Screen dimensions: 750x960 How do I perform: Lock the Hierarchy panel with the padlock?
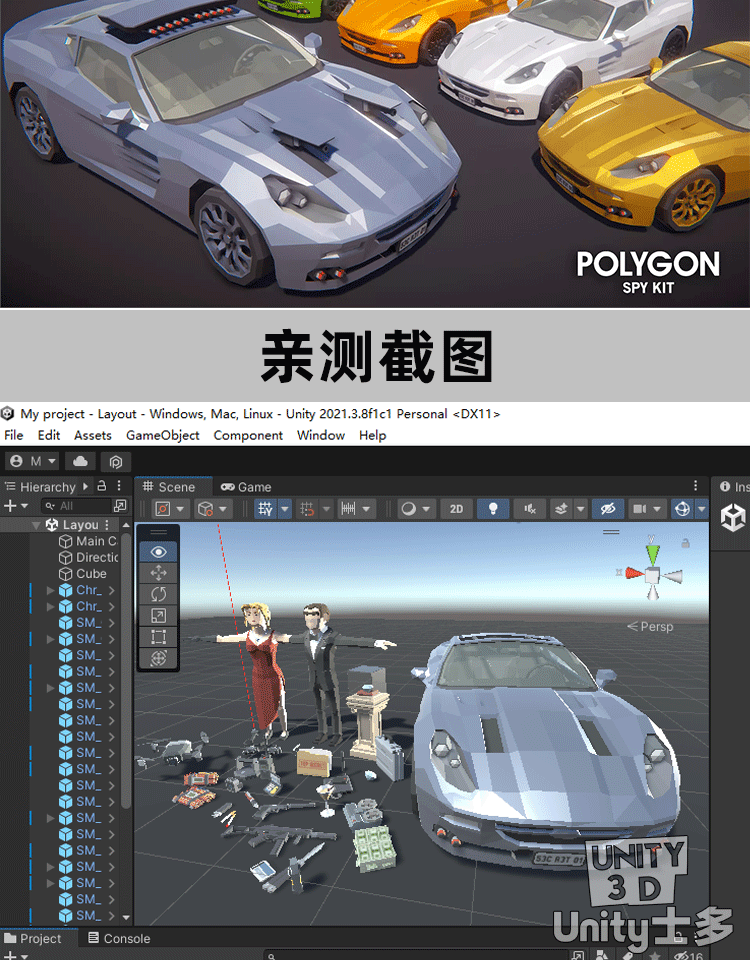pos(102,486)
